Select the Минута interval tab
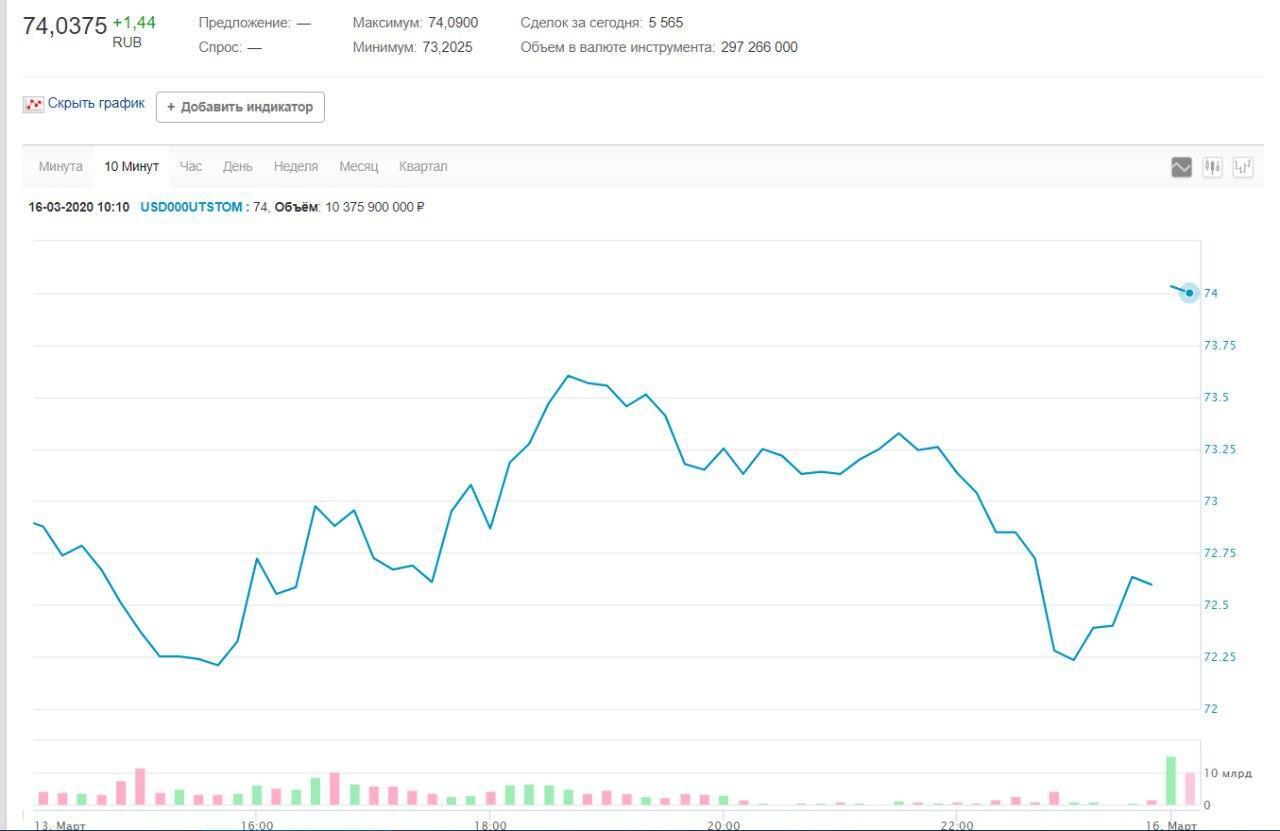 [61, 167]
